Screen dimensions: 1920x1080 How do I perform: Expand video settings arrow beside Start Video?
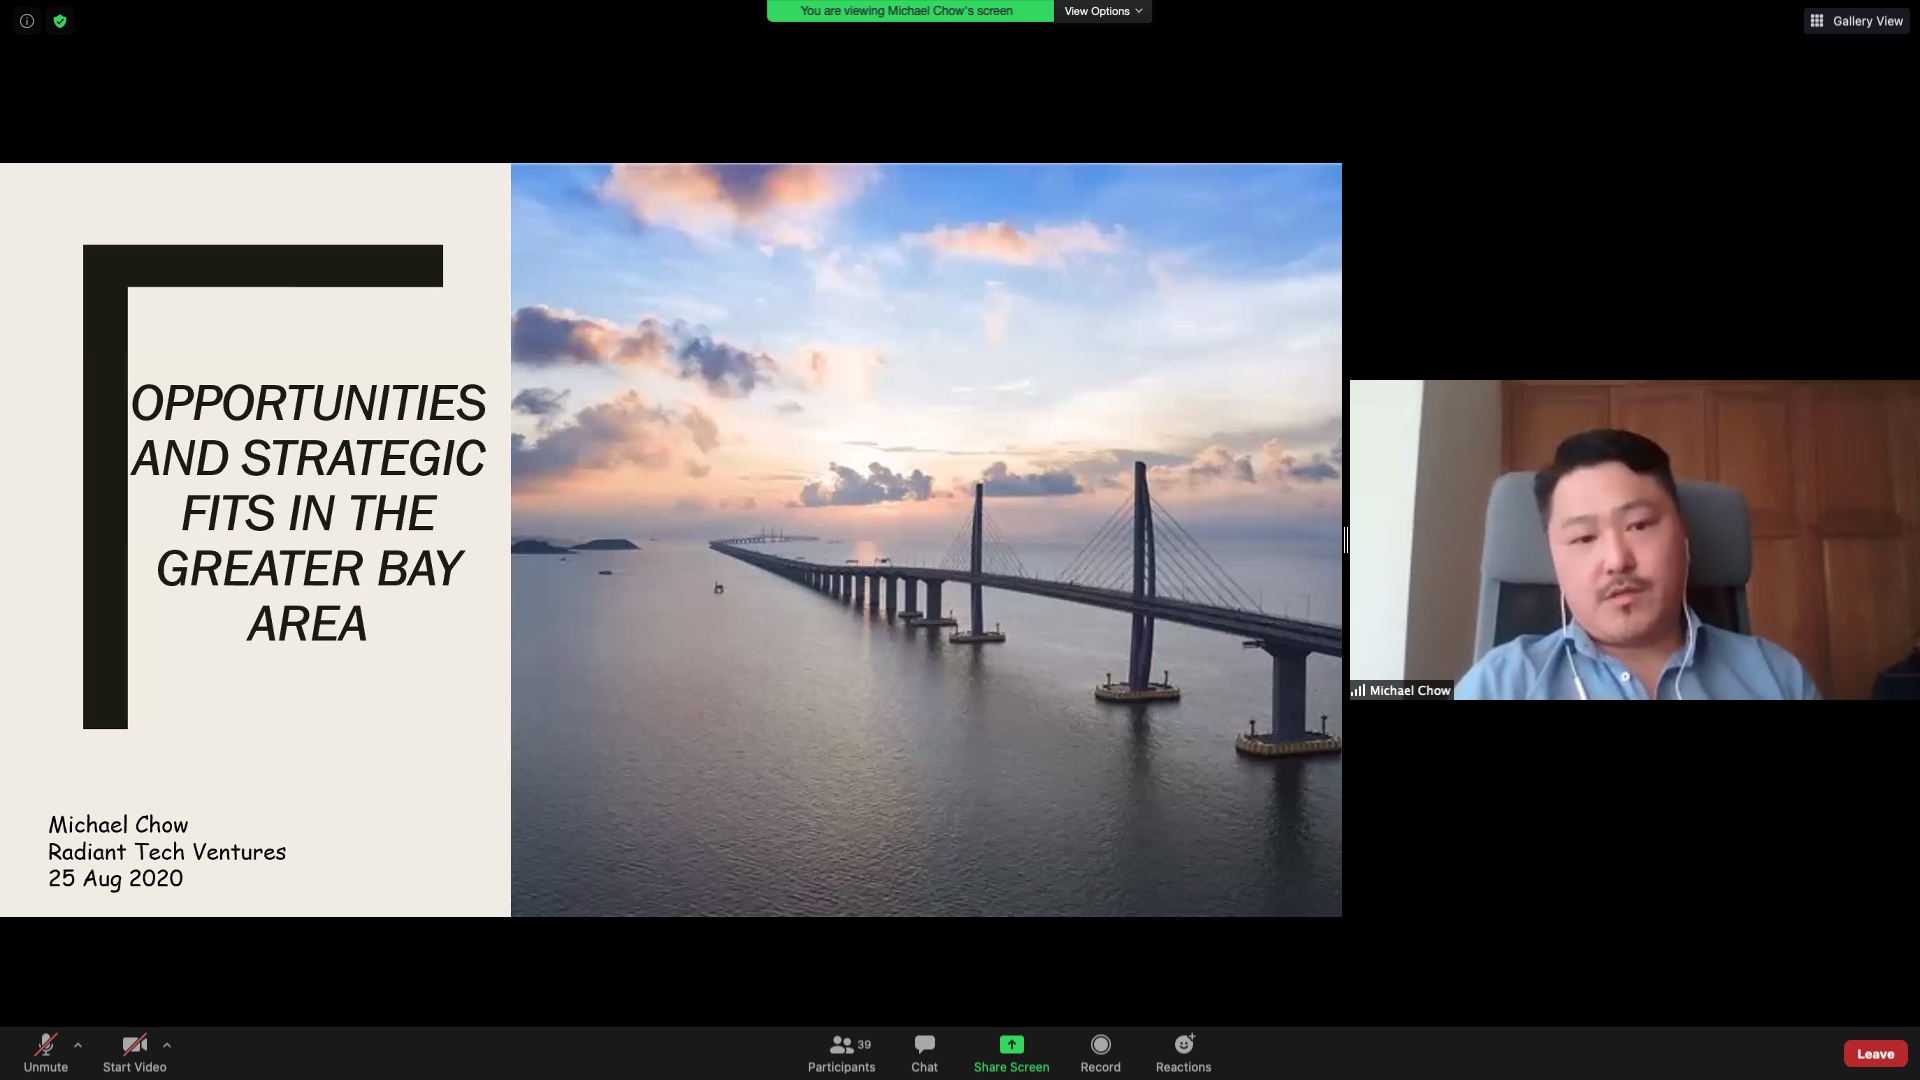167,1045
